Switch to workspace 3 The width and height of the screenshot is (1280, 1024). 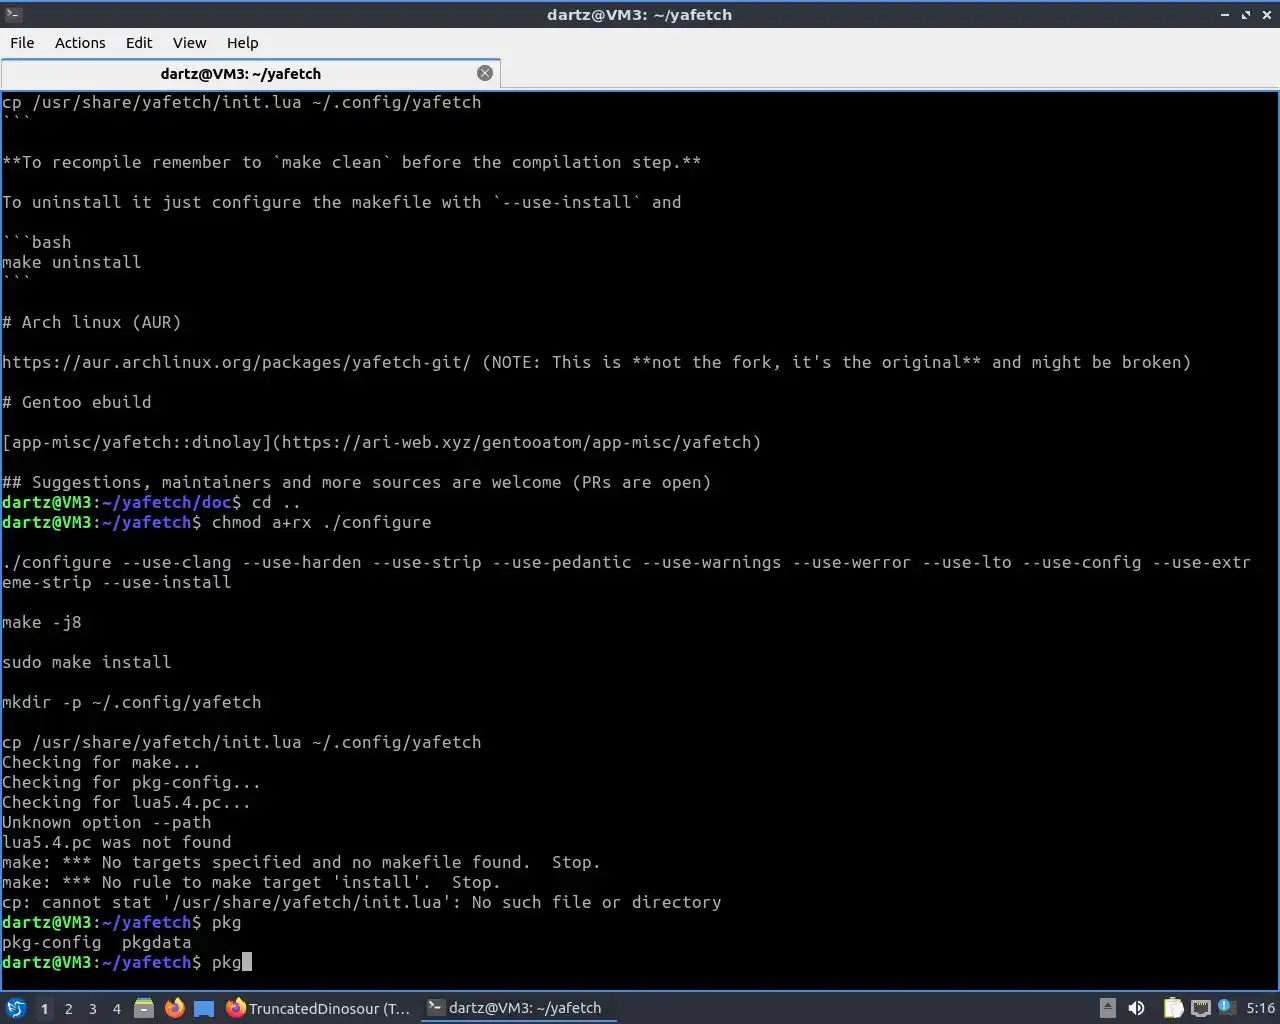coord(92,1009)
